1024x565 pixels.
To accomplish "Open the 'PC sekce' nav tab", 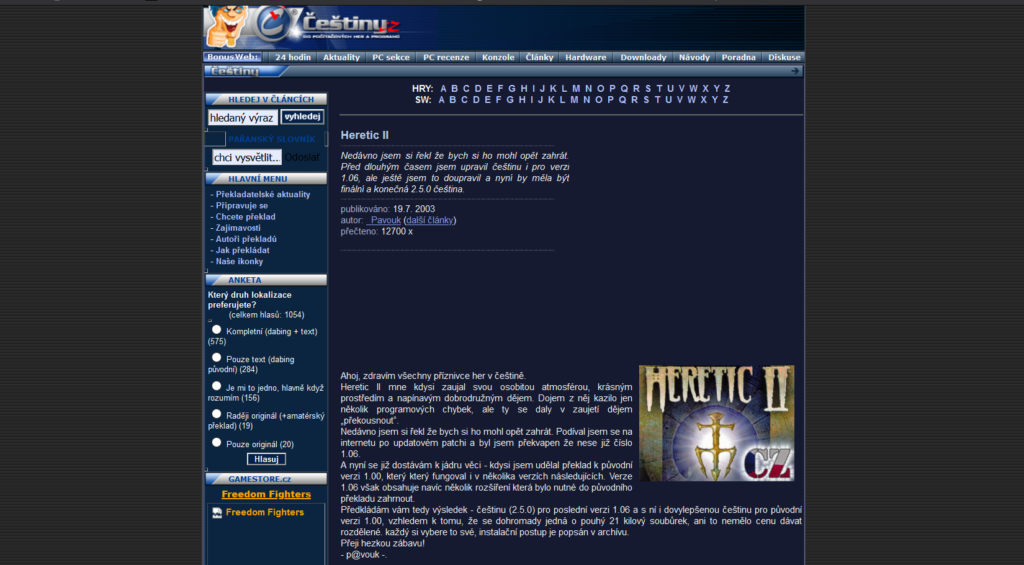I will click(x=391, y=57).
